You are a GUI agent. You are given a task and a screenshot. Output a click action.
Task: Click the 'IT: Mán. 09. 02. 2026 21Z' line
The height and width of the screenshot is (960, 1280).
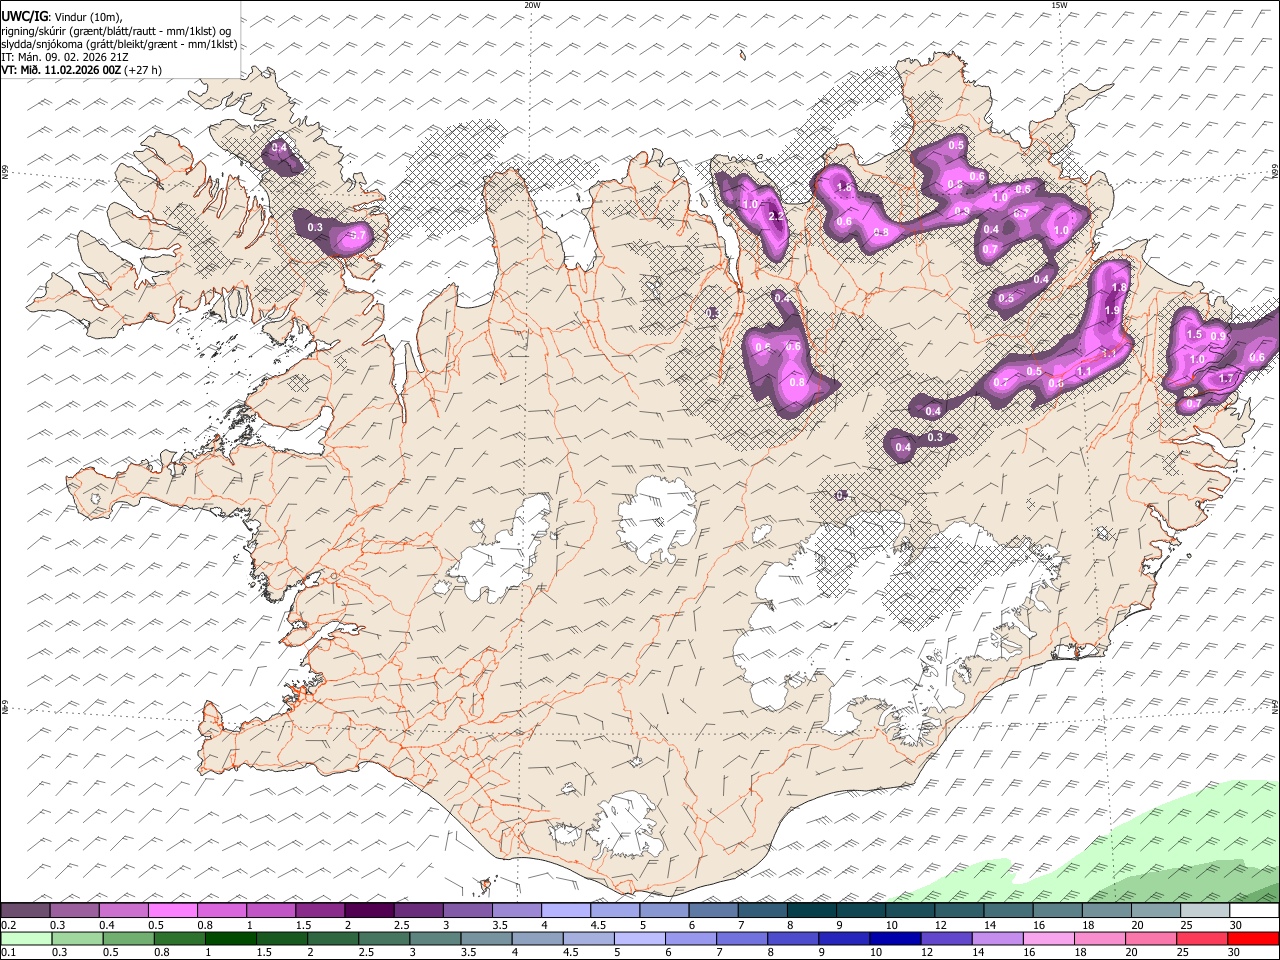tap(64, 57)
